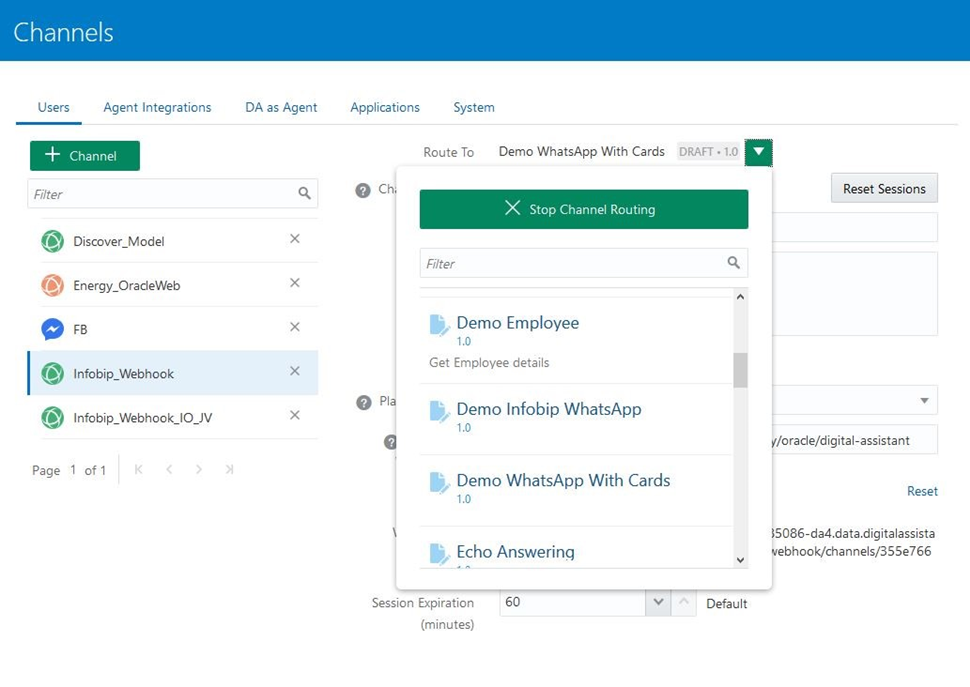Image resolution: width=970 pixels, height=687 pixels.
Task: Click the search icon in channel filter
Action: coord(305,194)
